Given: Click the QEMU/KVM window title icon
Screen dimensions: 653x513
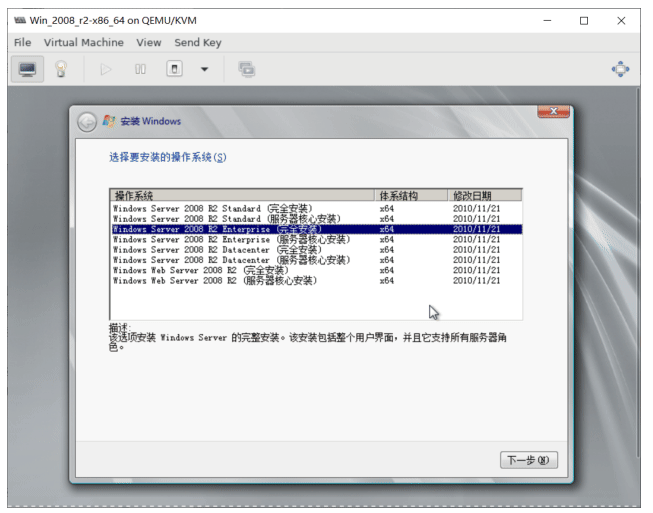Looking at the screenshot, I should pos(20,20).
